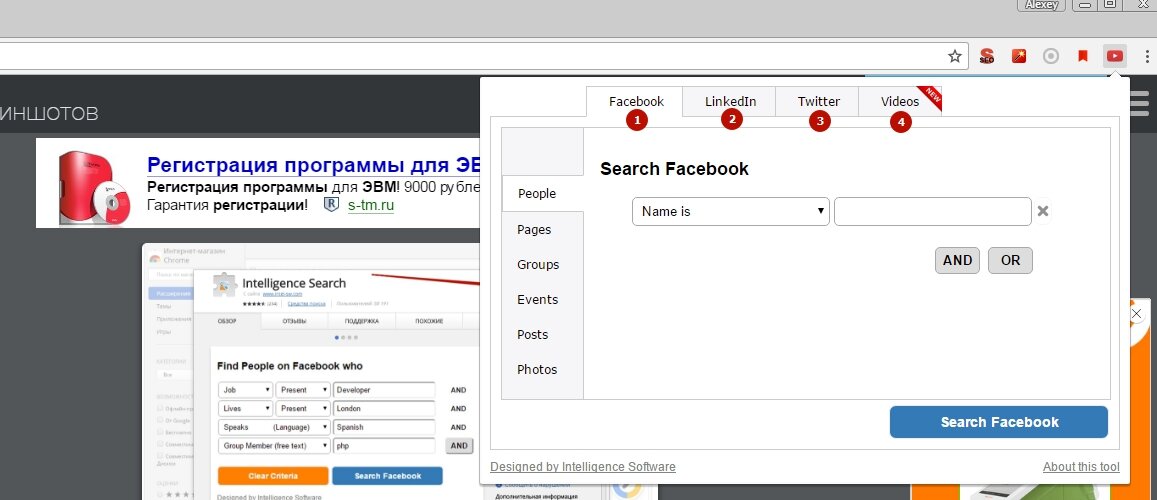The width and height of the screenshot is (1157, 500).
Task: Select Photos in the side list
Action: point(537,369)
